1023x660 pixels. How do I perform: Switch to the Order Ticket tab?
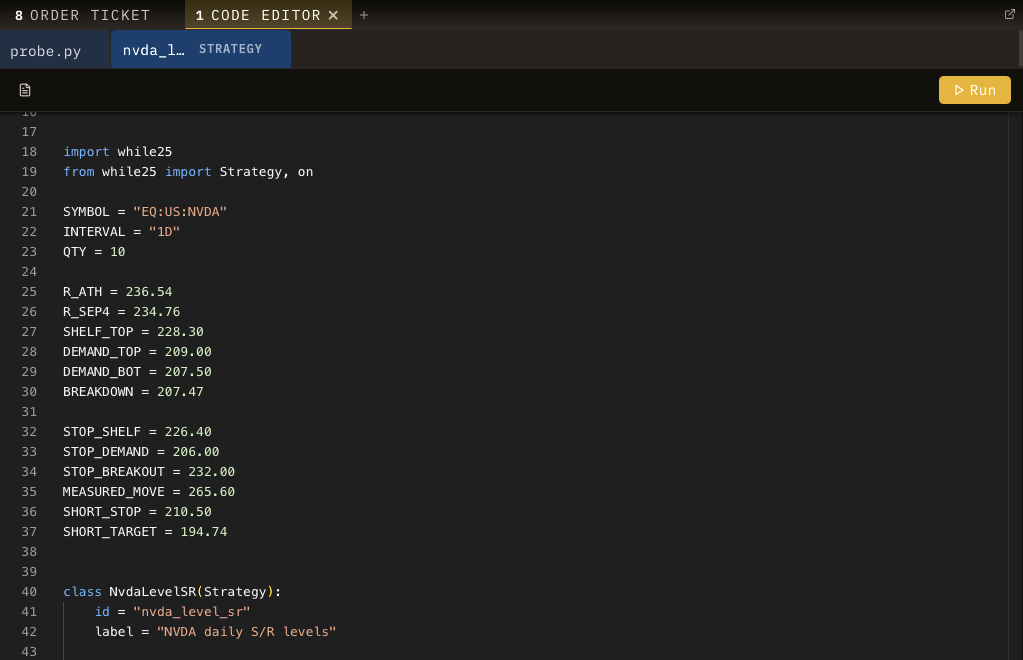[x=83, y=15]
